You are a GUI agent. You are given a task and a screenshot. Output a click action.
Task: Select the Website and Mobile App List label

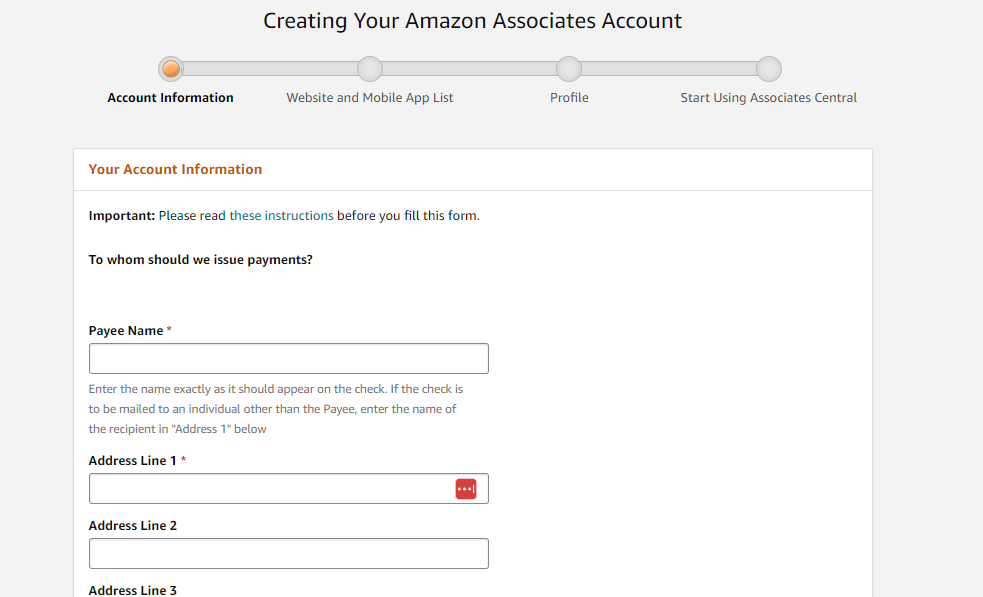point(370,98)
